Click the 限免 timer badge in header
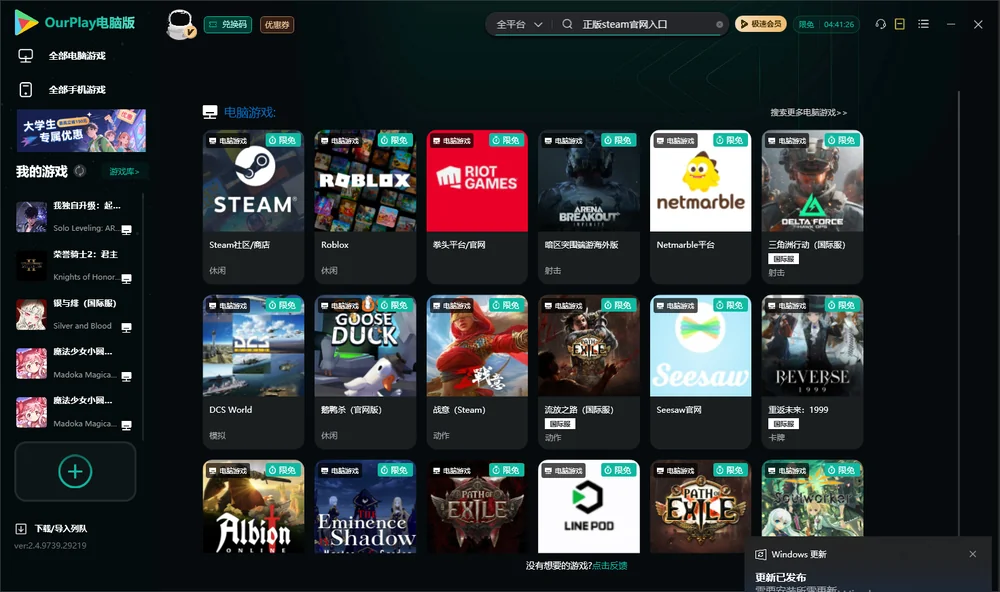 (826, 24)
